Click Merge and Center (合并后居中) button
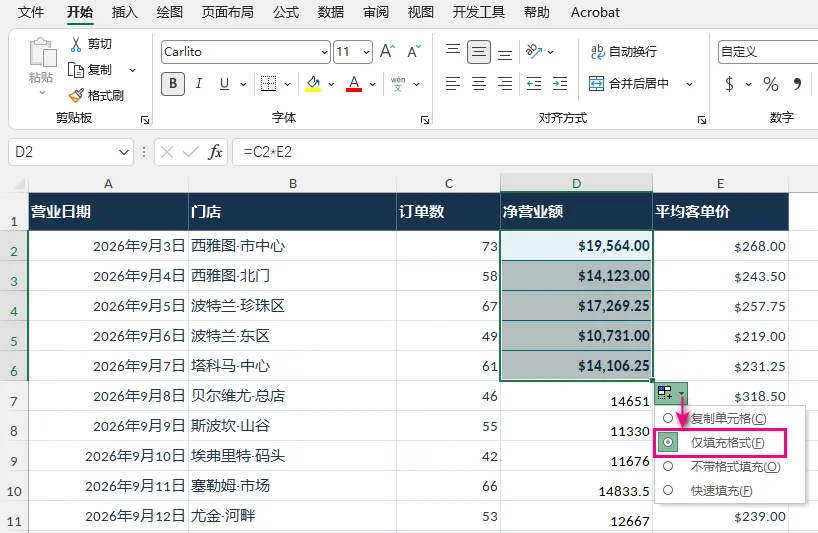Screen dimensions: 818x533 [x=629, y=84]
